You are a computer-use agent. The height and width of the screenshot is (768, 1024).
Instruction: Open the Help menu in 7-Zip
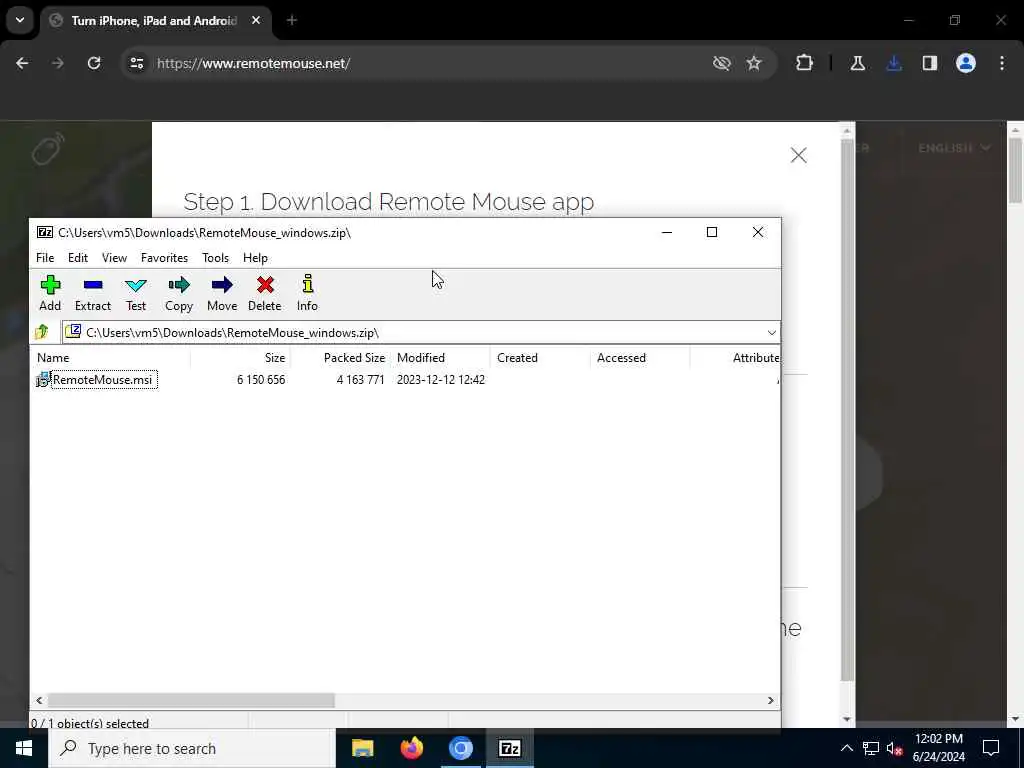tap(255, 258)
